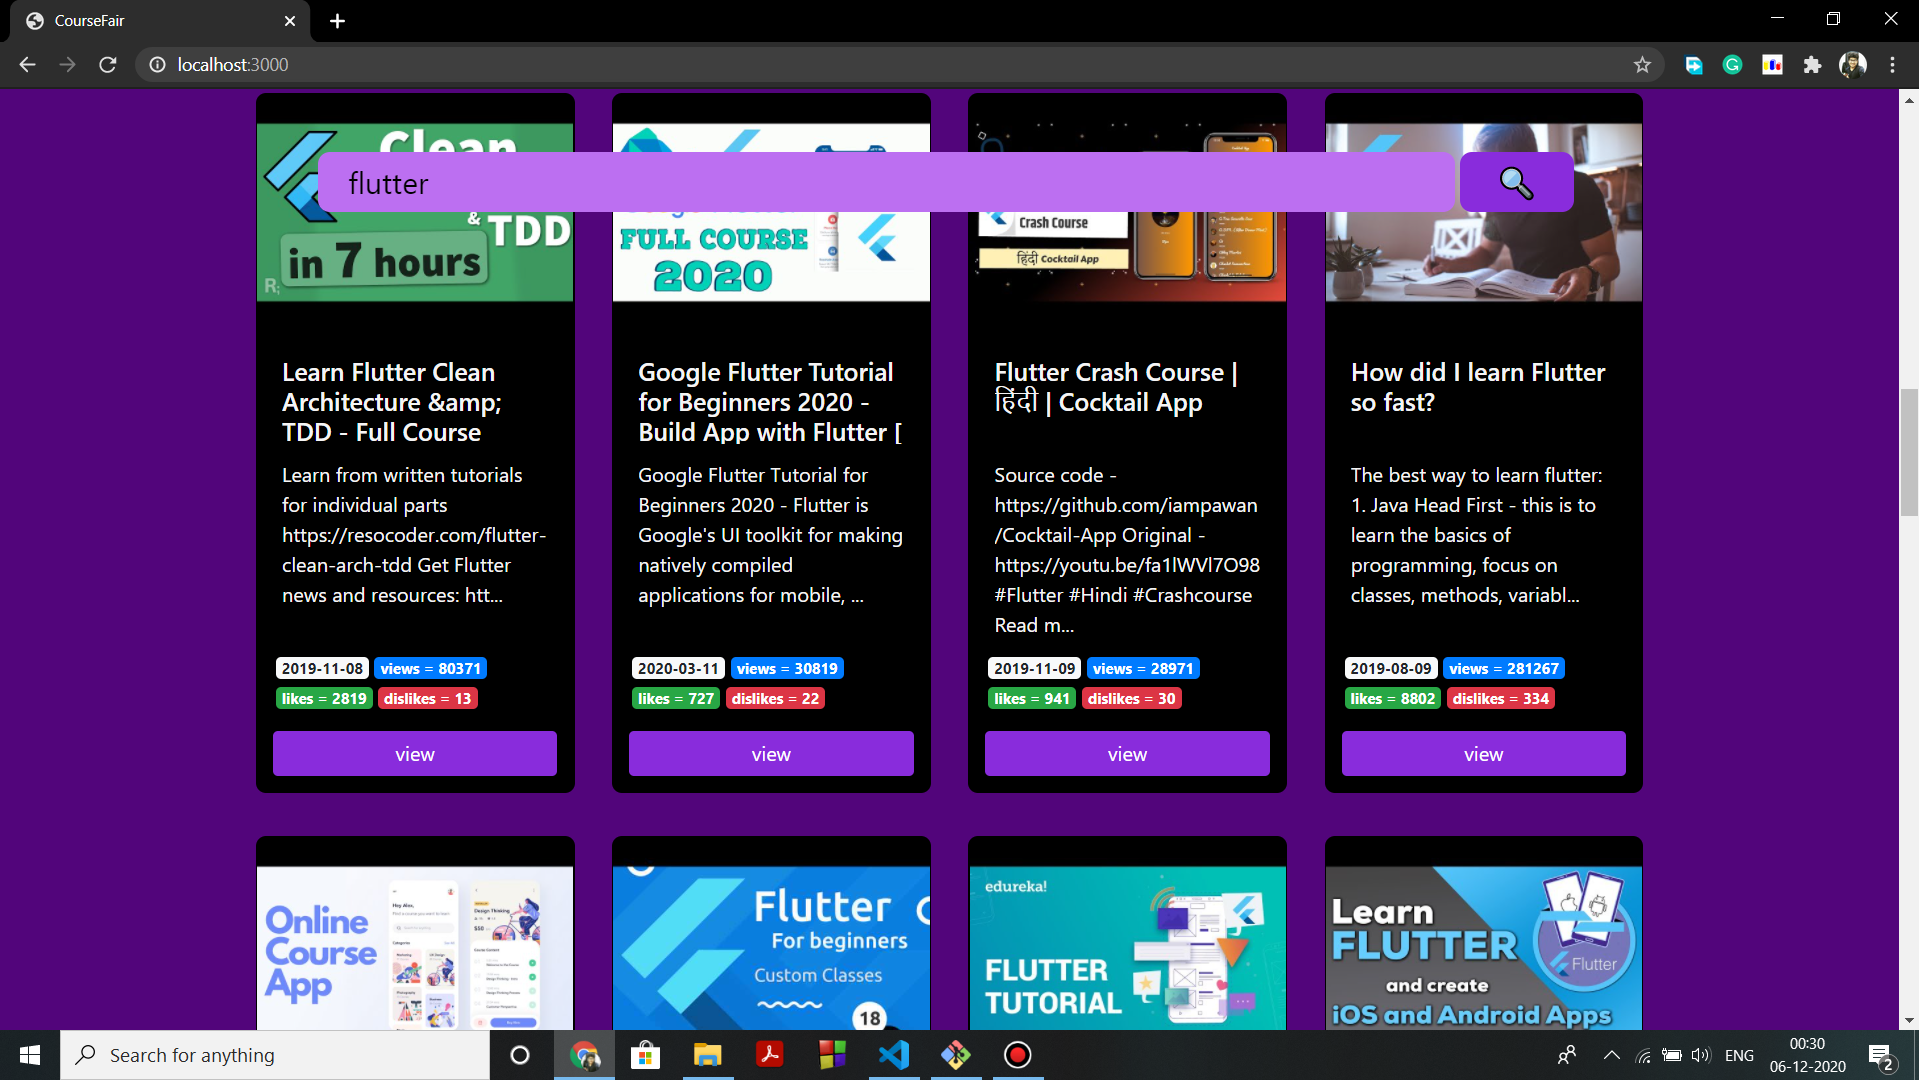Click the 2020-03-11 date badge

pyautogui.click(x=678, y=668)
